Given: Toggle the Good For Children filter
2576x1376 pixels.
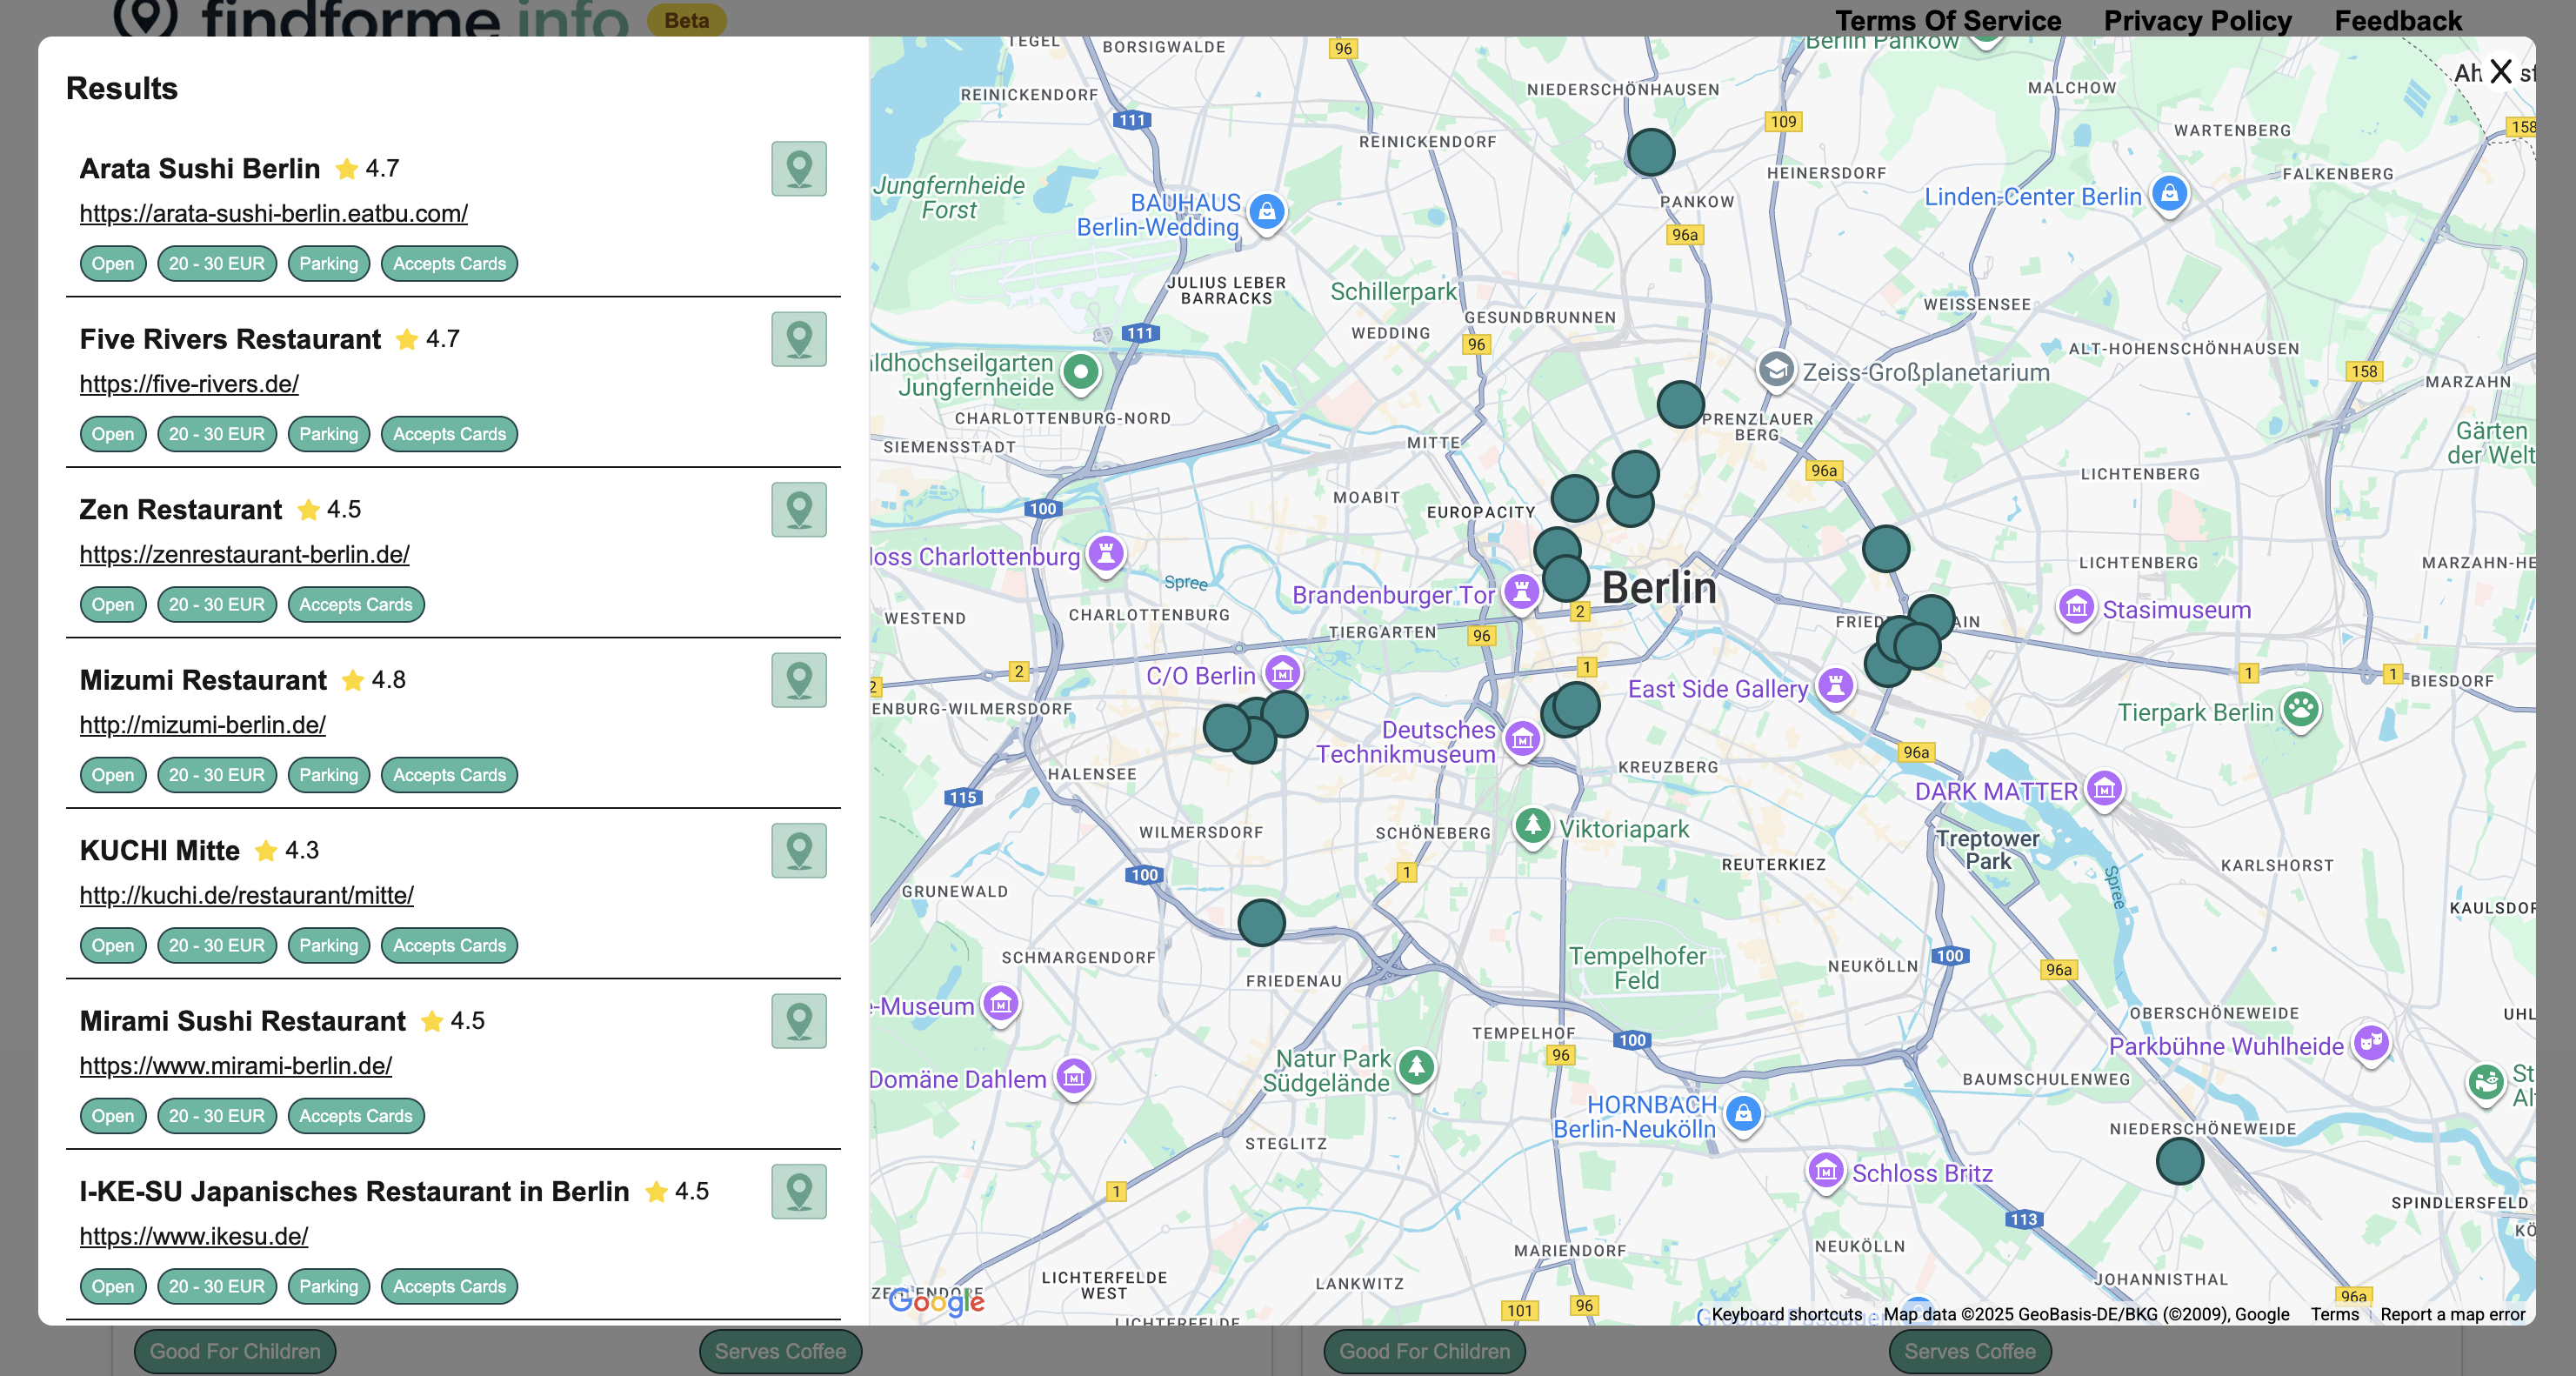Looking at the screenshot, I should pyautogui.click(x=234, y=1351).
